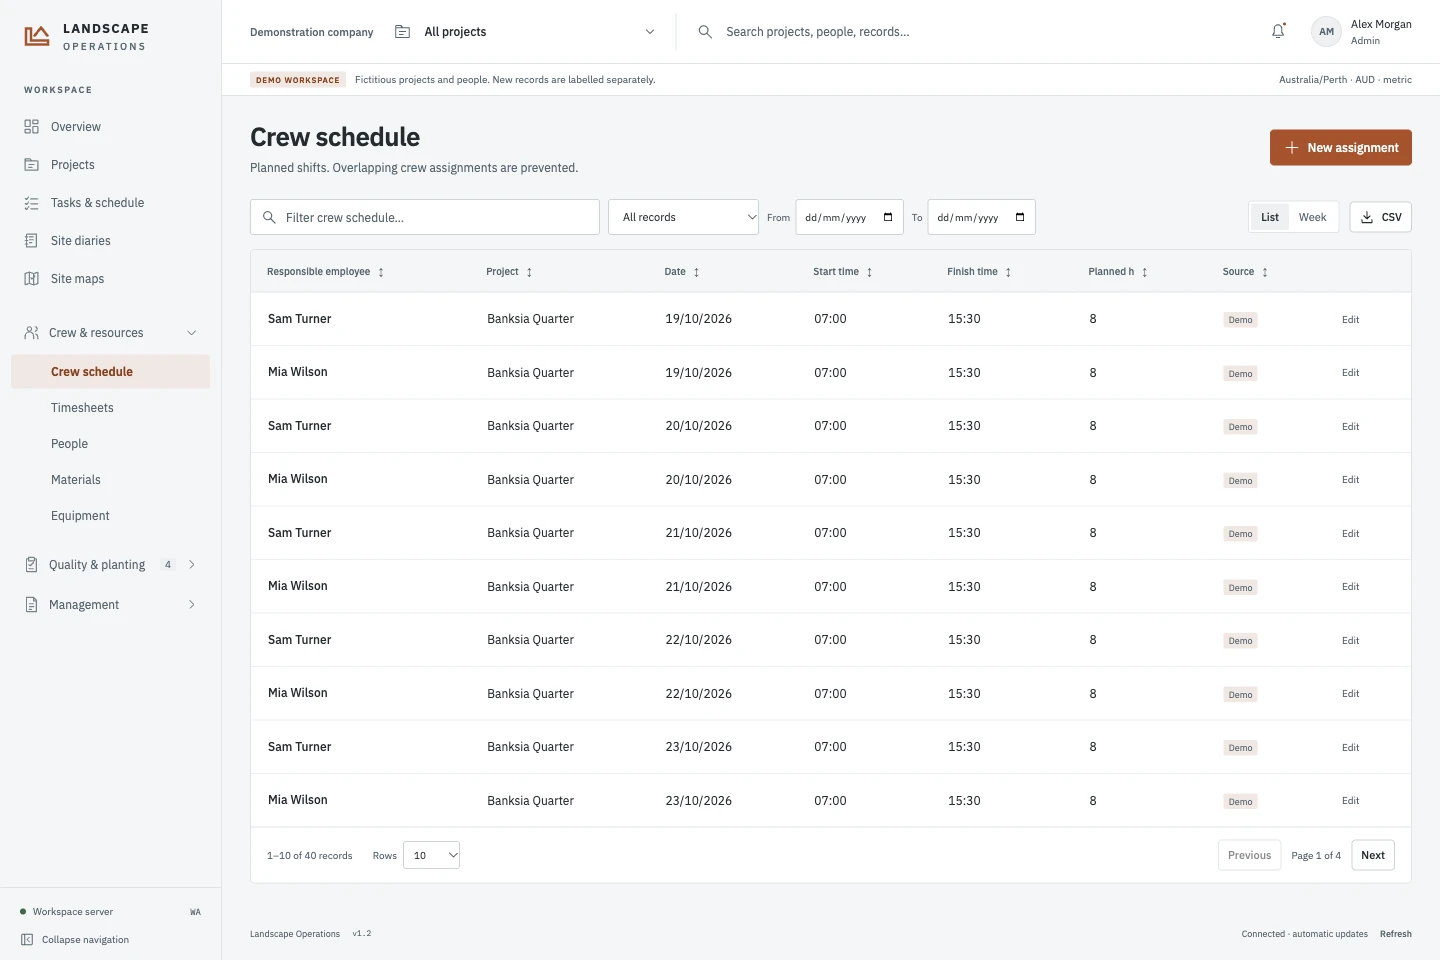1440x960 pixels.
Task: Click the Crew & resources people icon
Action: point(31,333)
